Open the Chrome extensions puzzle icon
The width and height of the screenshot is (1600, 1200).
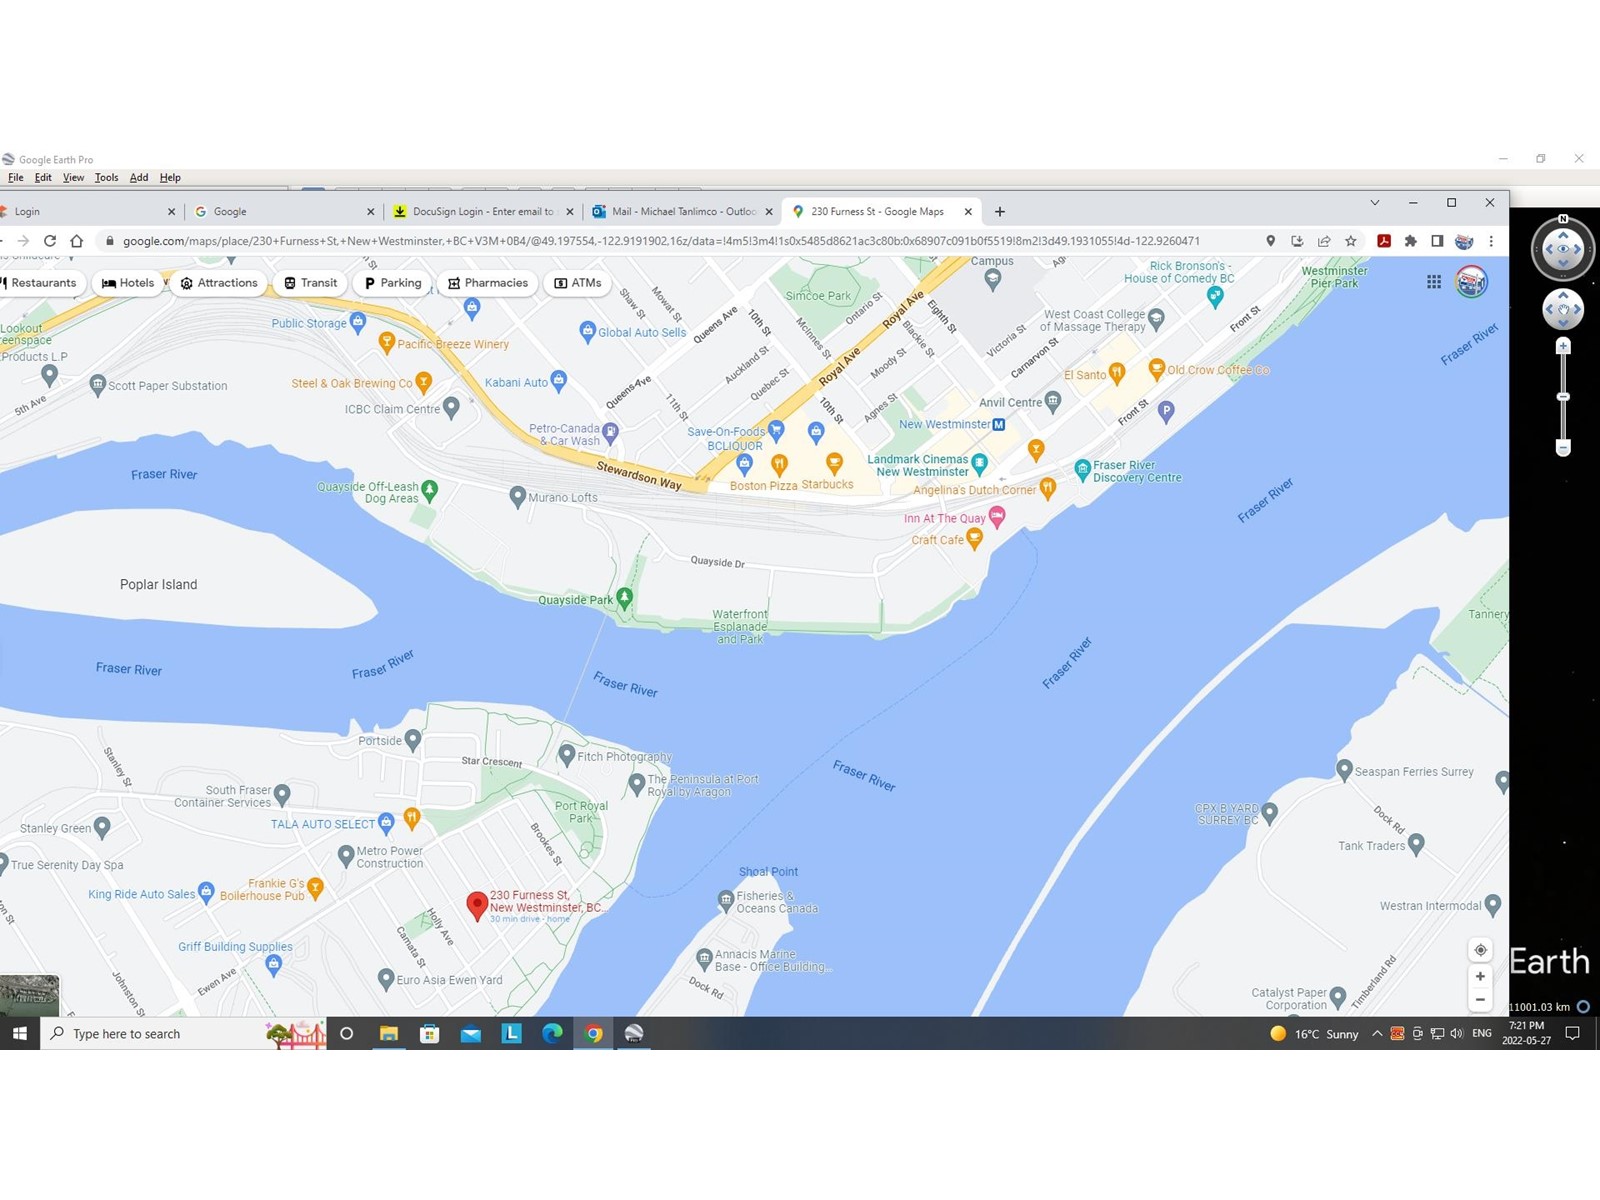[x=1411, y=241]
